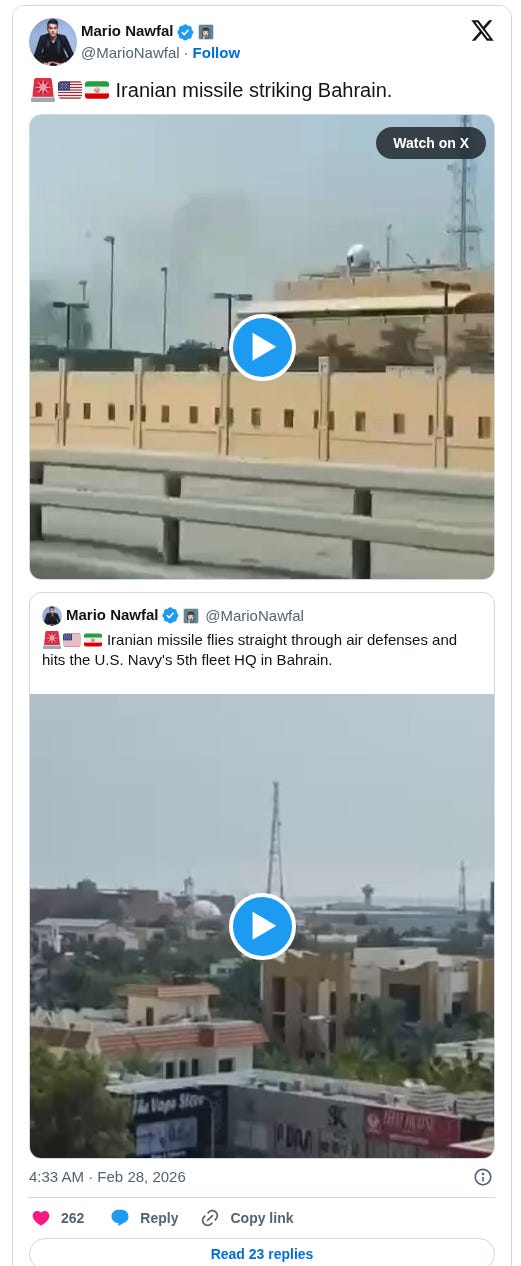521x1266 pixels.
Task: Click the Read 23 replies button
Action: click(262, 1253)
